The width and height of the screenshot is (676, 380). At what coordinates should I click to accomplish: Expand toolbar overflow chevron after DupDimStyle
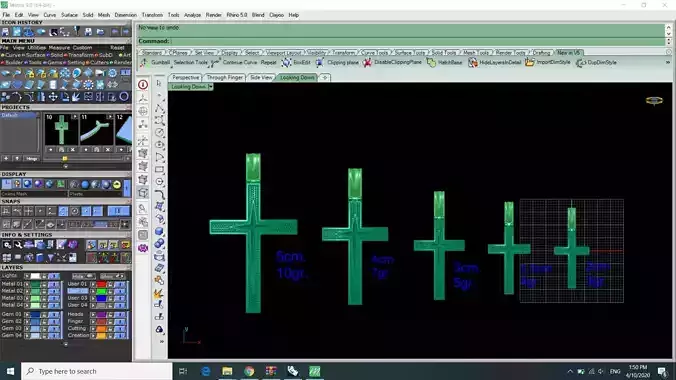[x=668, y=63]
